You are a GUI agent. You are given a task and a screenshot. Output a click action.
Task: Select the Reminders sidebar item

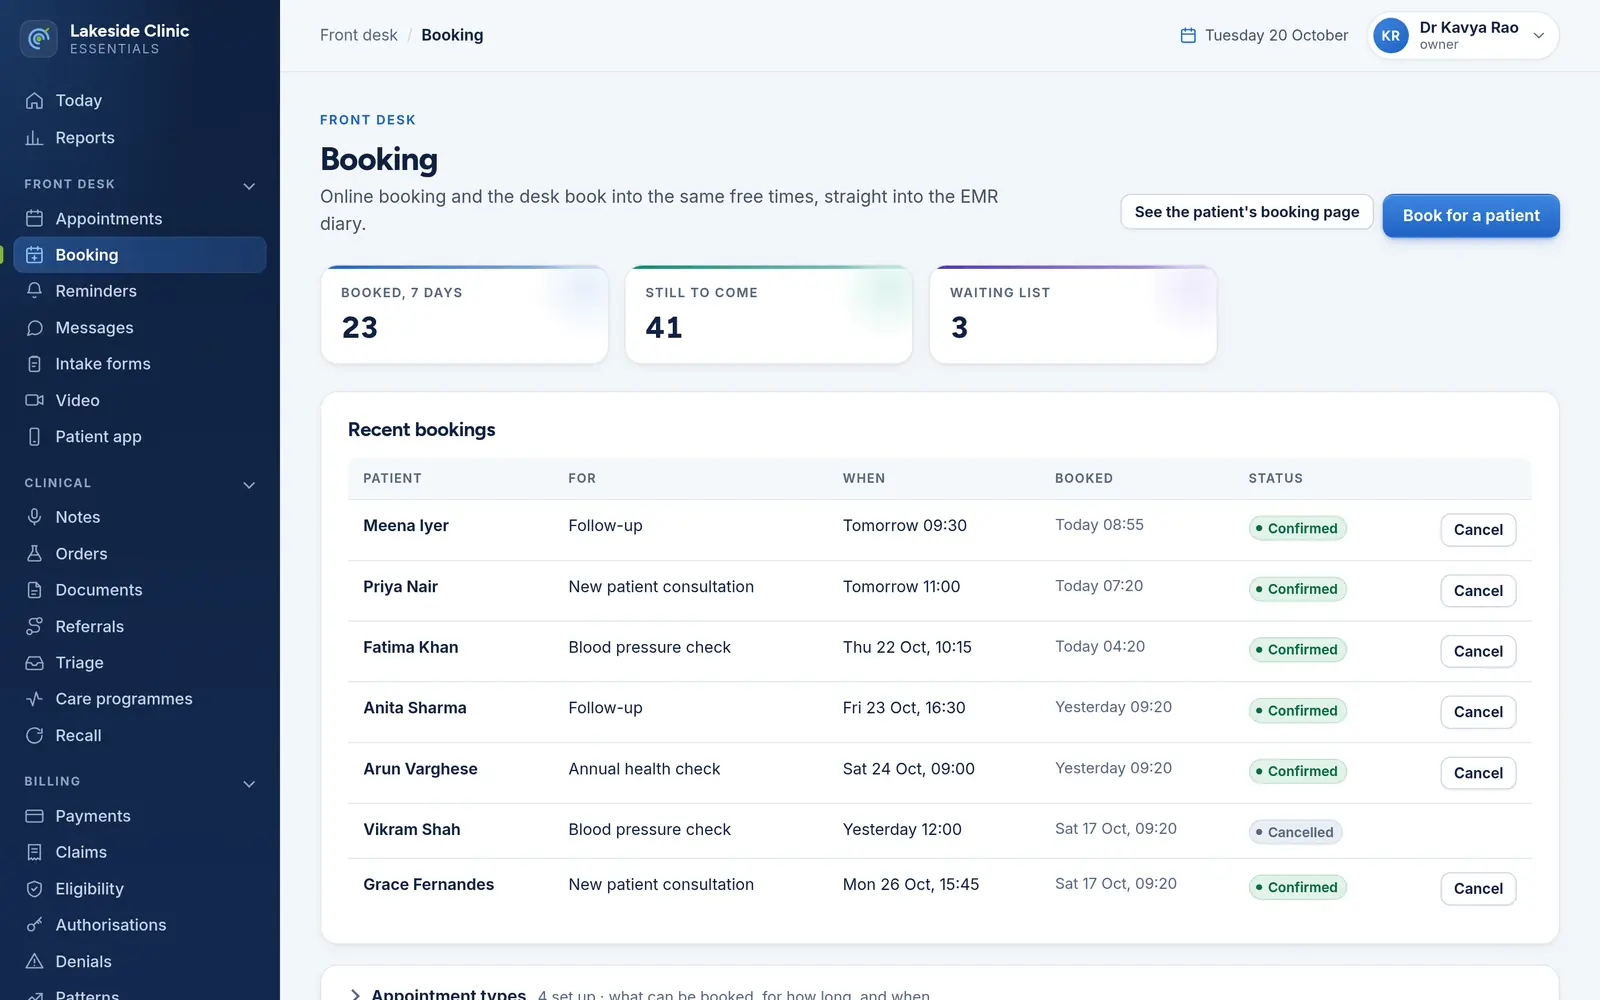click(x=140, y=291)
